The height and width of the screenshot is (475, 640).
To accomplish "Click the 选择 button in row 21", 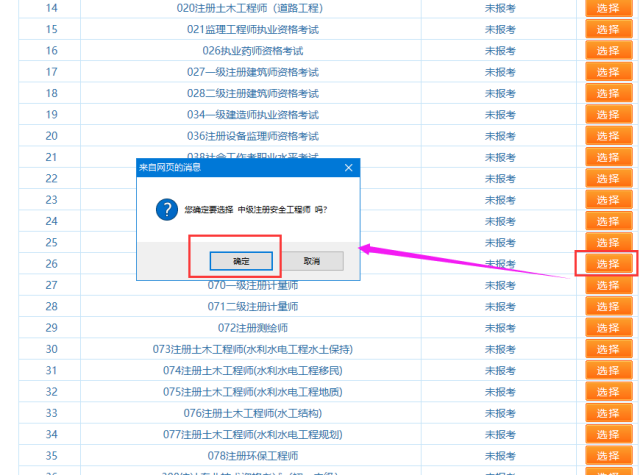I will click(608, 157).
